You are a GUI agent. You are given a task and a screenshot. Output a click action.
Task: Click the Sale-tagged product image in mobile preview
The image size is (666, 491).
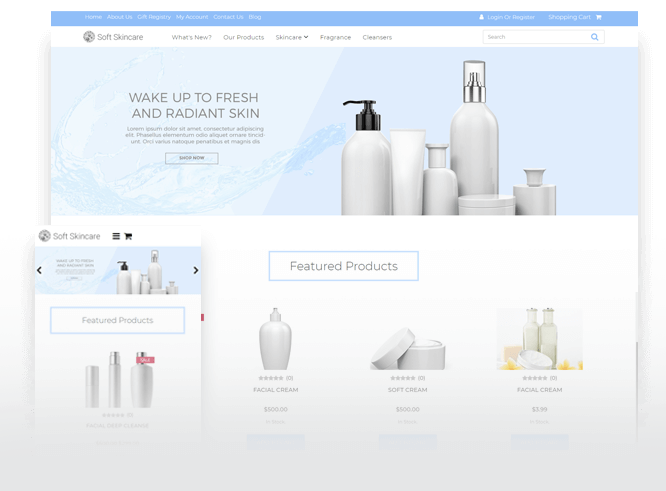[141, 378]
